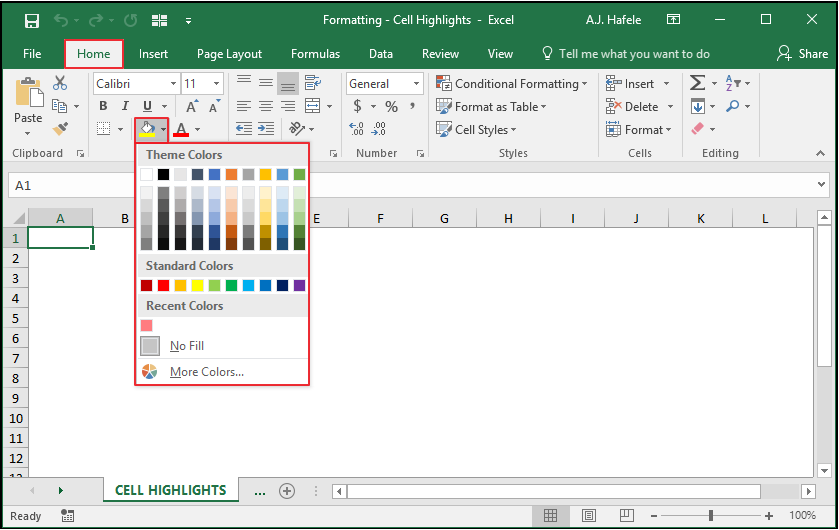The width and height of the screenshot is (839, 530).
Task: Toggle Bold formatting
Action: click(x=103, y=106)
